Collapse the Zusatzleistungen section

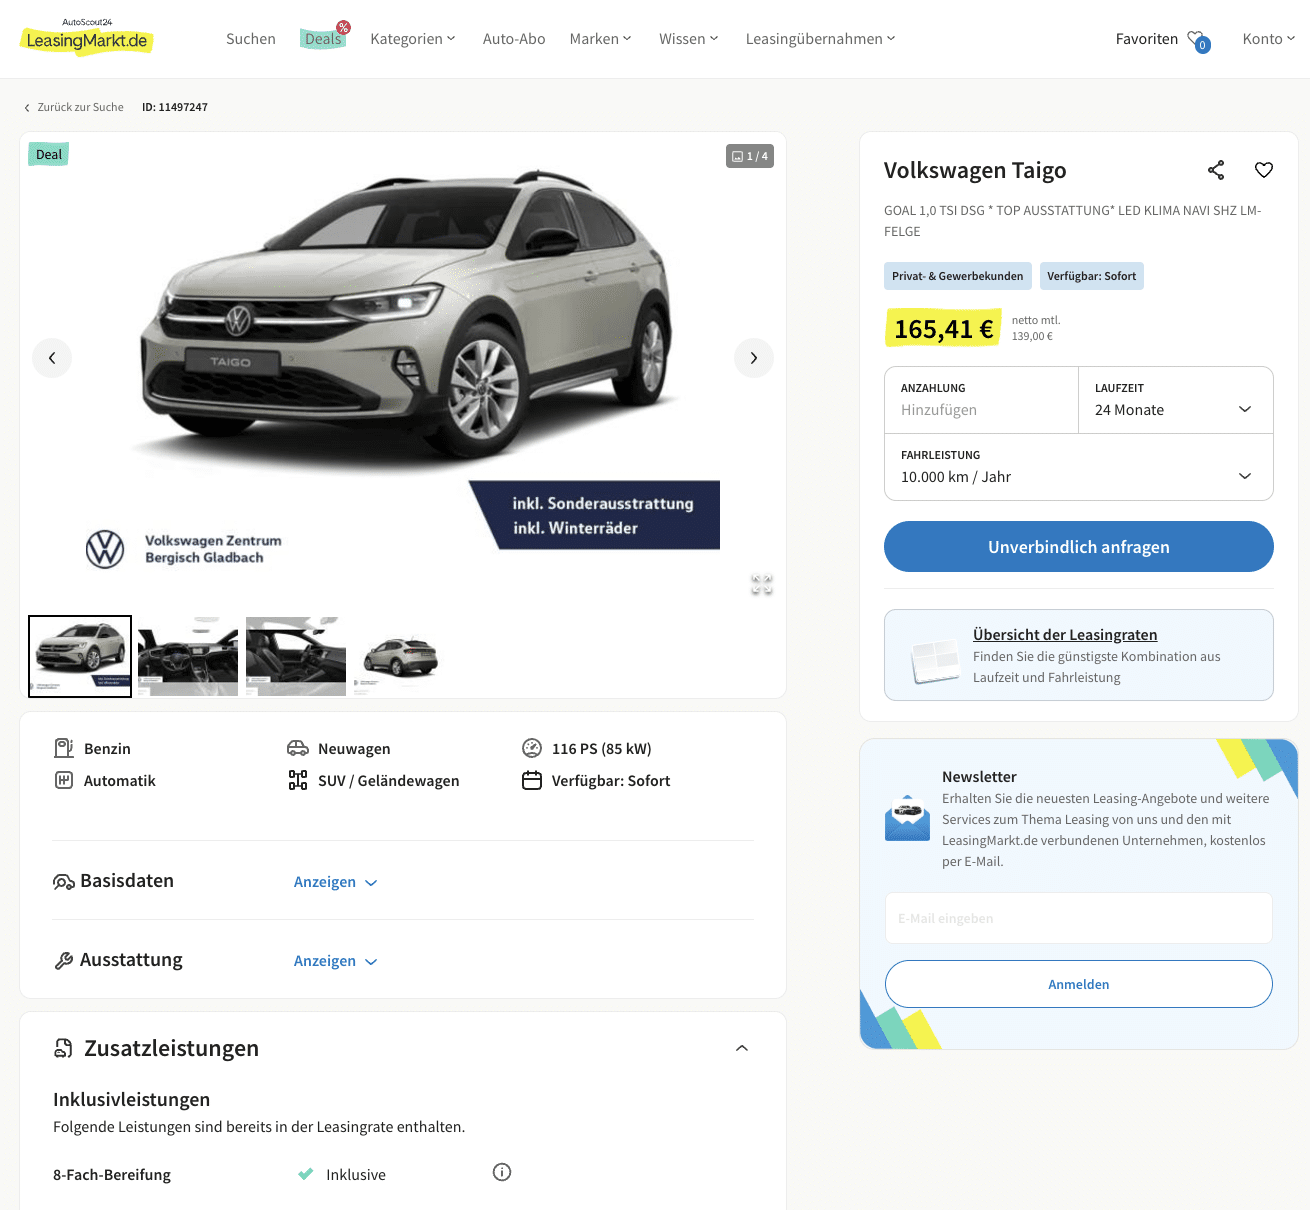(742, 1048)
